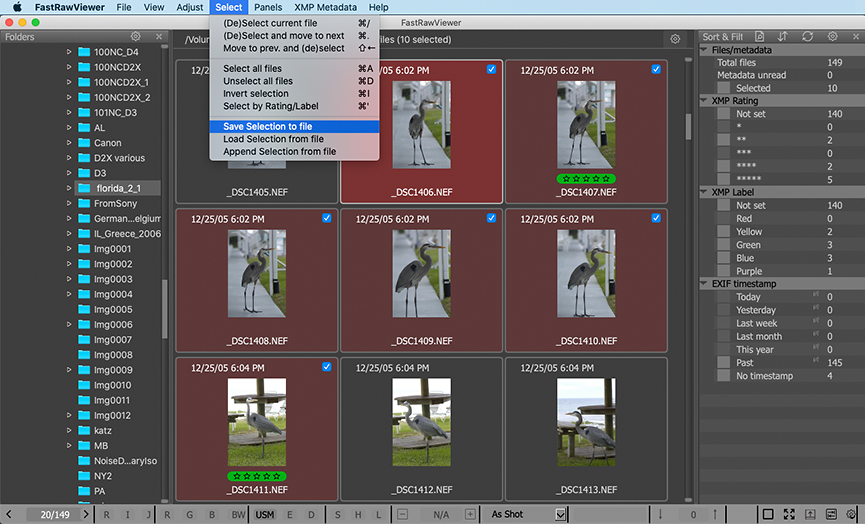Choose Save Selection to file menu entry
The width and height of the screenshot is (865, 524).
click(x=268, y=126)
